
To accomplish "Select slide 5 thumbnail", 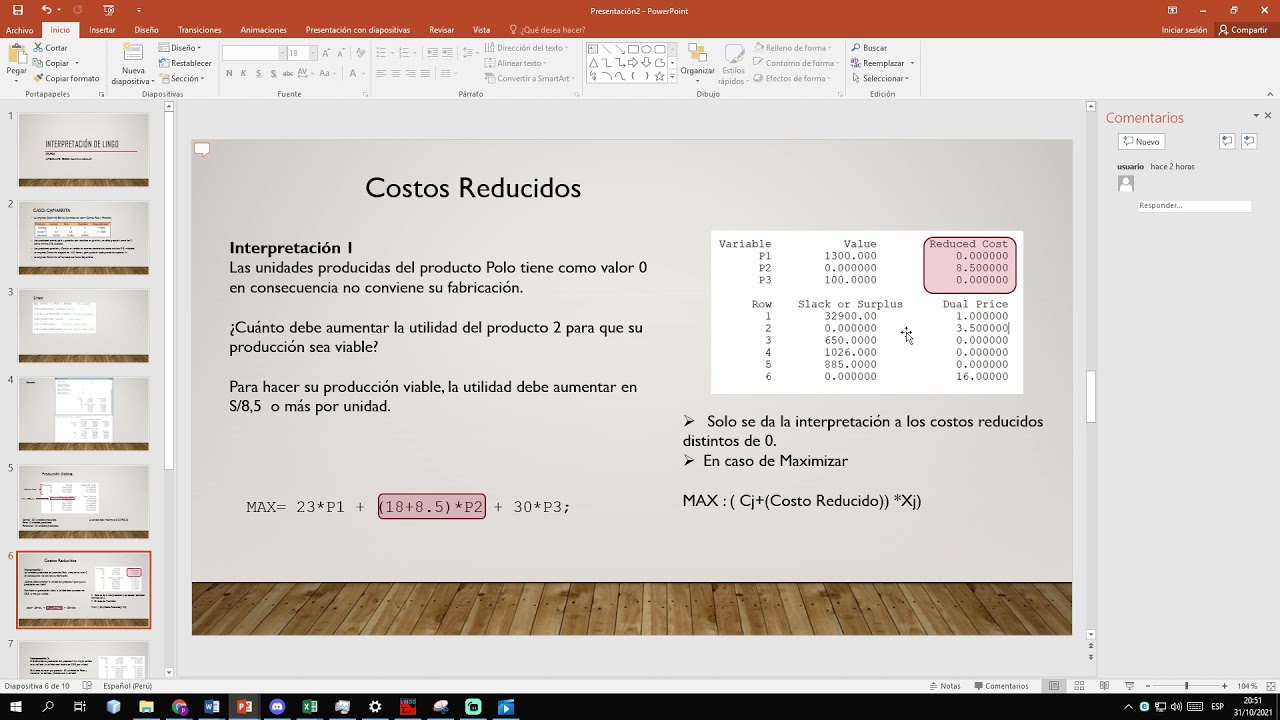I will [83, 501].
